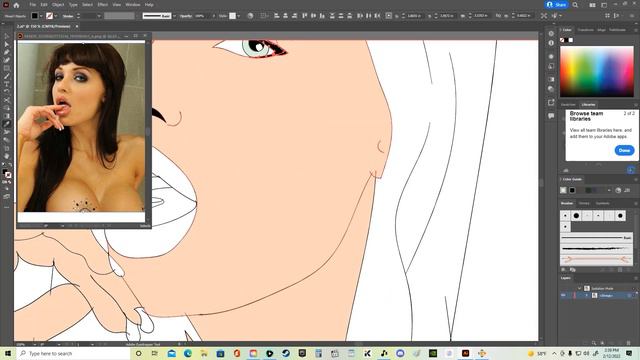Image resolution: width=640 pixels, height=360 pixels.
Task: Click the horizontal align left icon in control bar
Action: [x=277, y=16]
